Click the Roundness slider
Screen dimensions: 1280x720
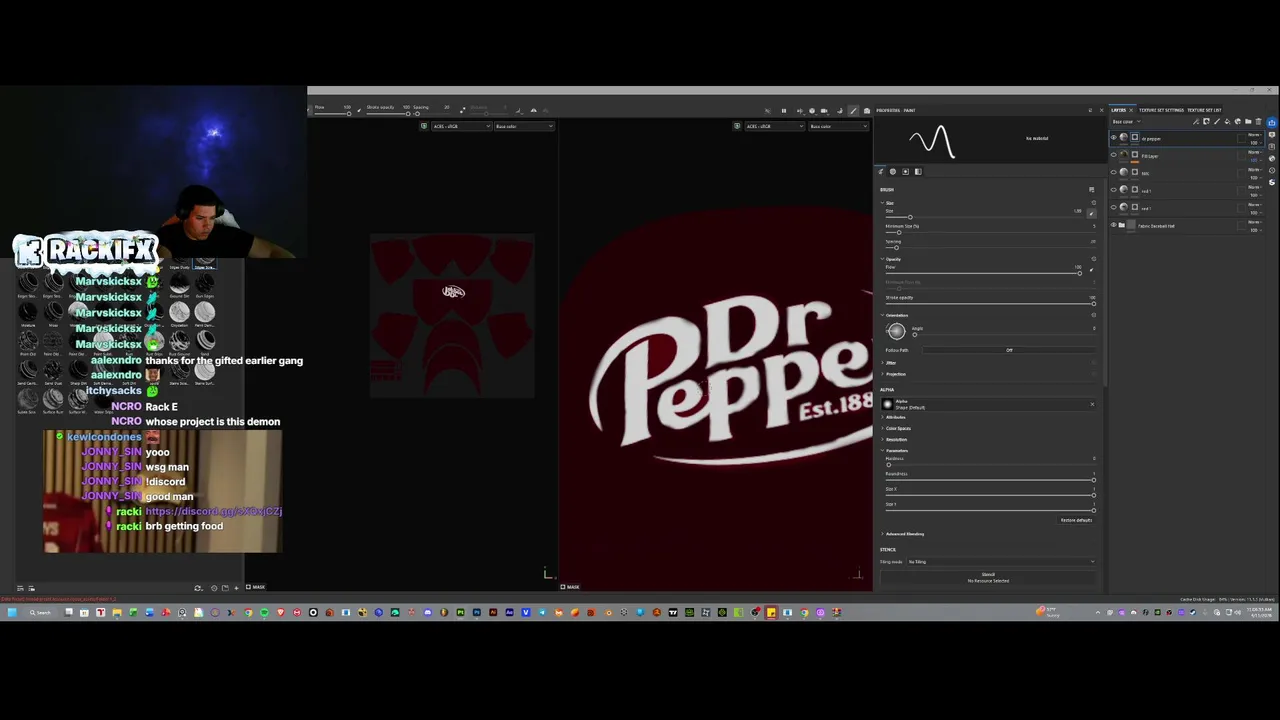(990, 480)
